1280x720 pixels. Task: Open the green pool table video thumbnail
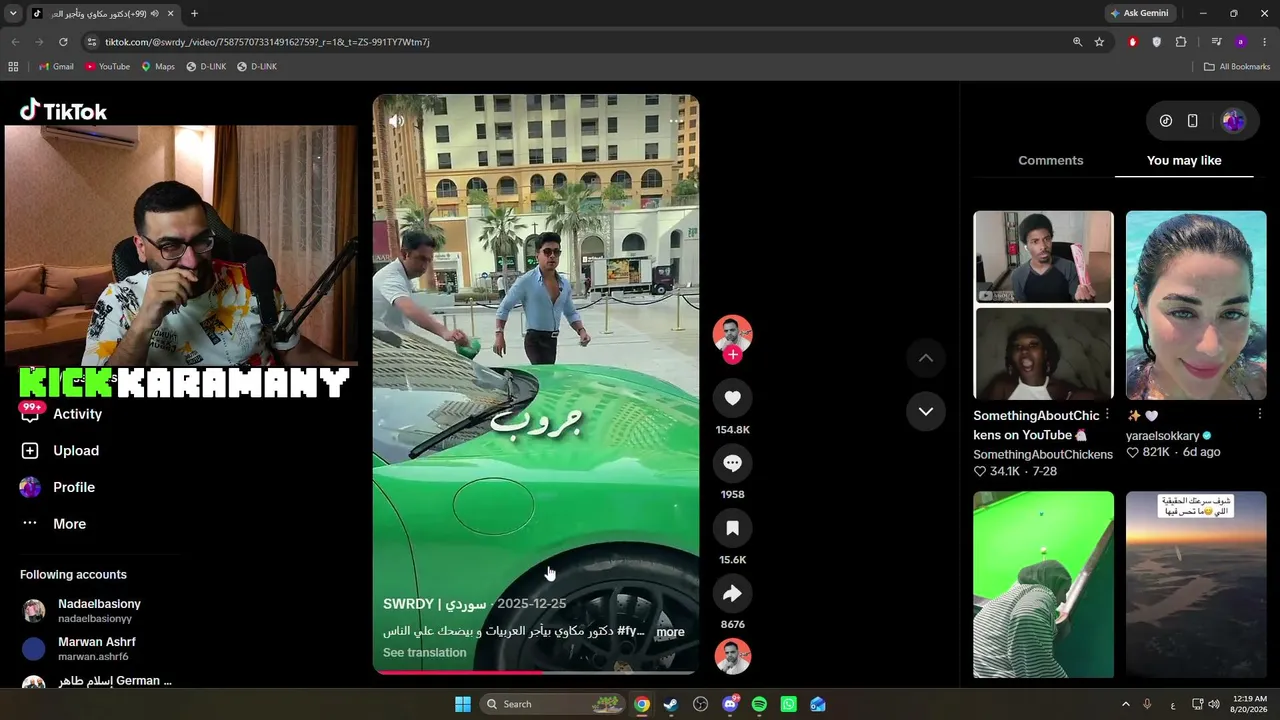pyautogui.click(x=1043, y=584)
